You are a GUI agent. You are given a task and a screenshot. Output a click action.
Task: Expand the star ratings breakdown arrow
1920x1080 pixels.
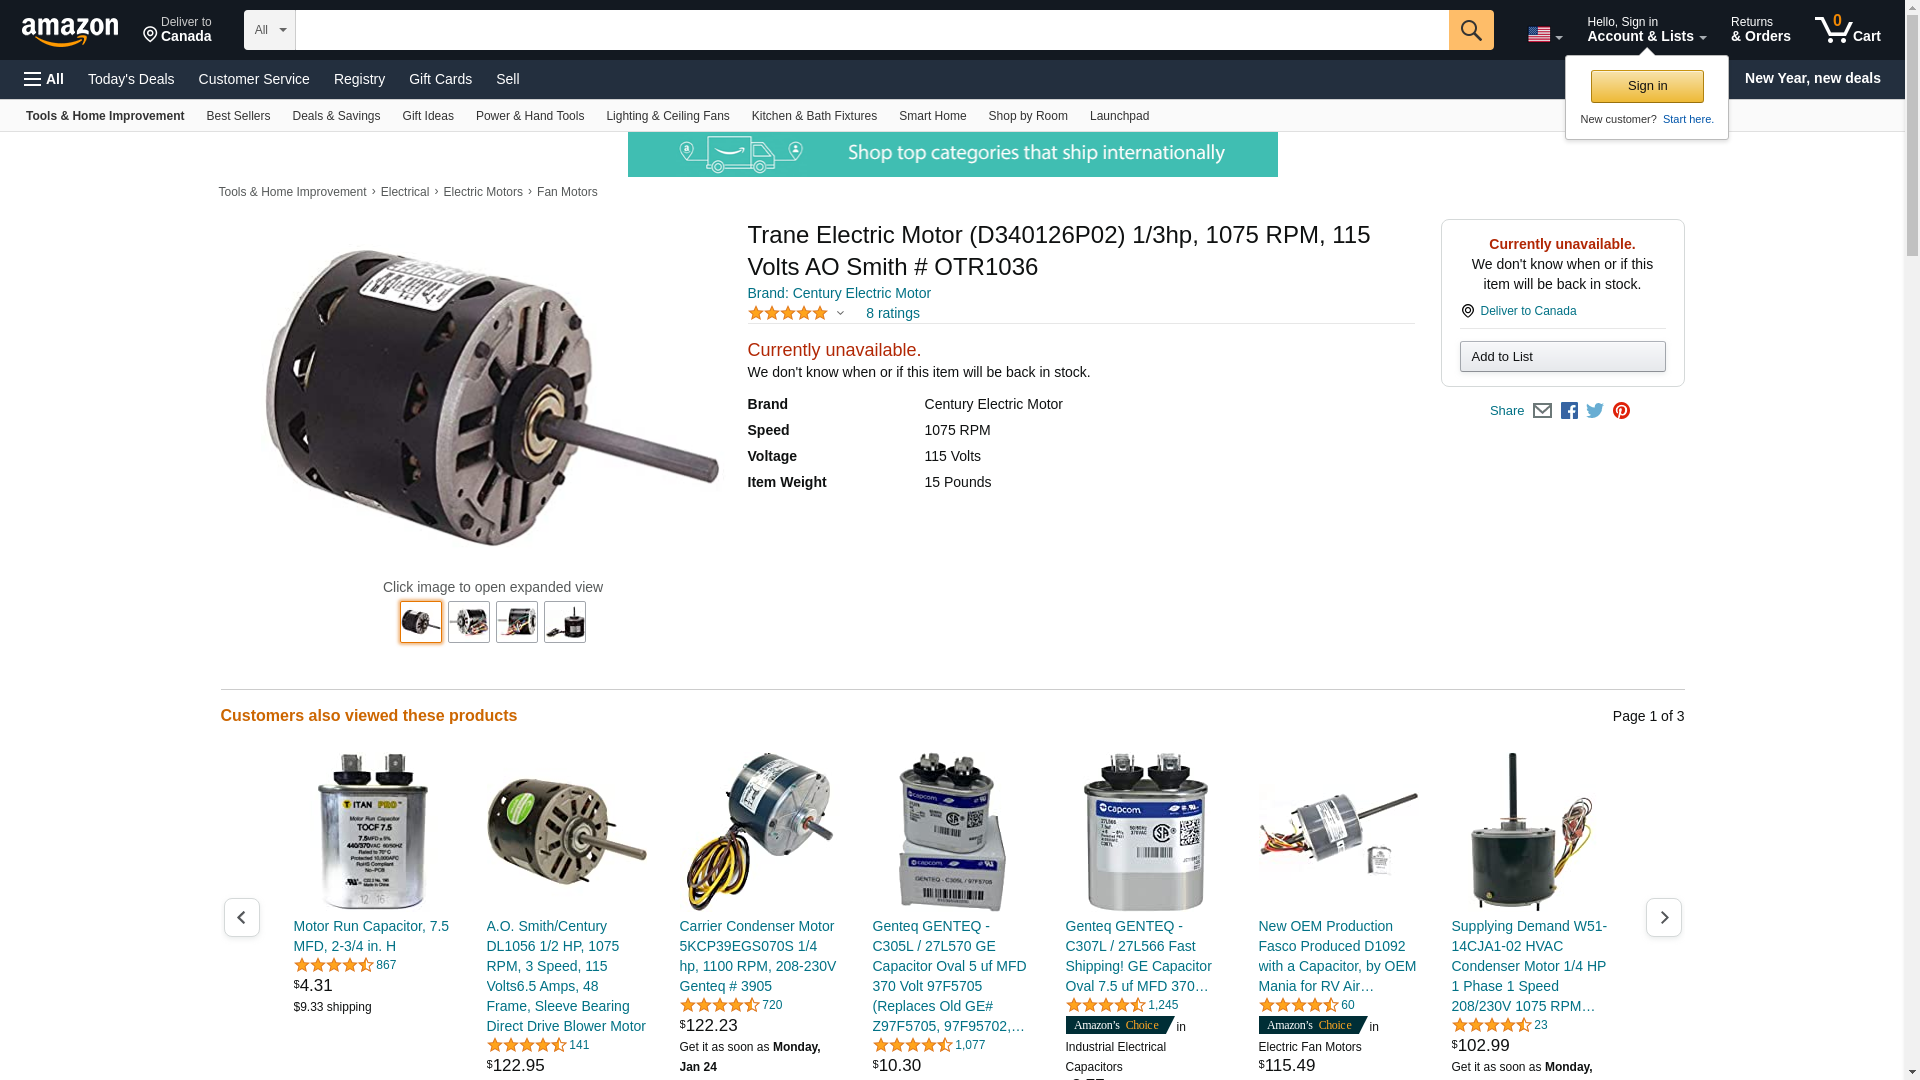(x=840, y=314)
